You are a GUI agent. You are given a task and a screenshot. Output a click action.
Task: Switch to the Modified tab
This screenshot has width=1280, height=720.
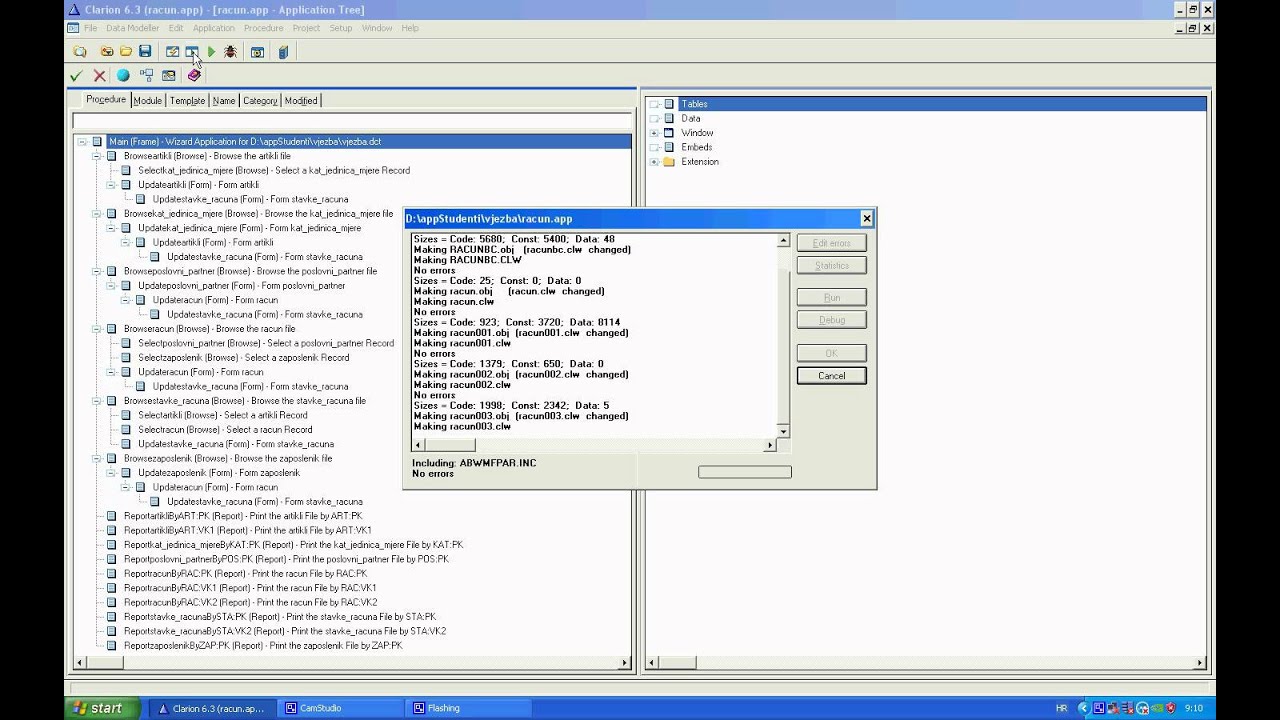coord(301,100)
